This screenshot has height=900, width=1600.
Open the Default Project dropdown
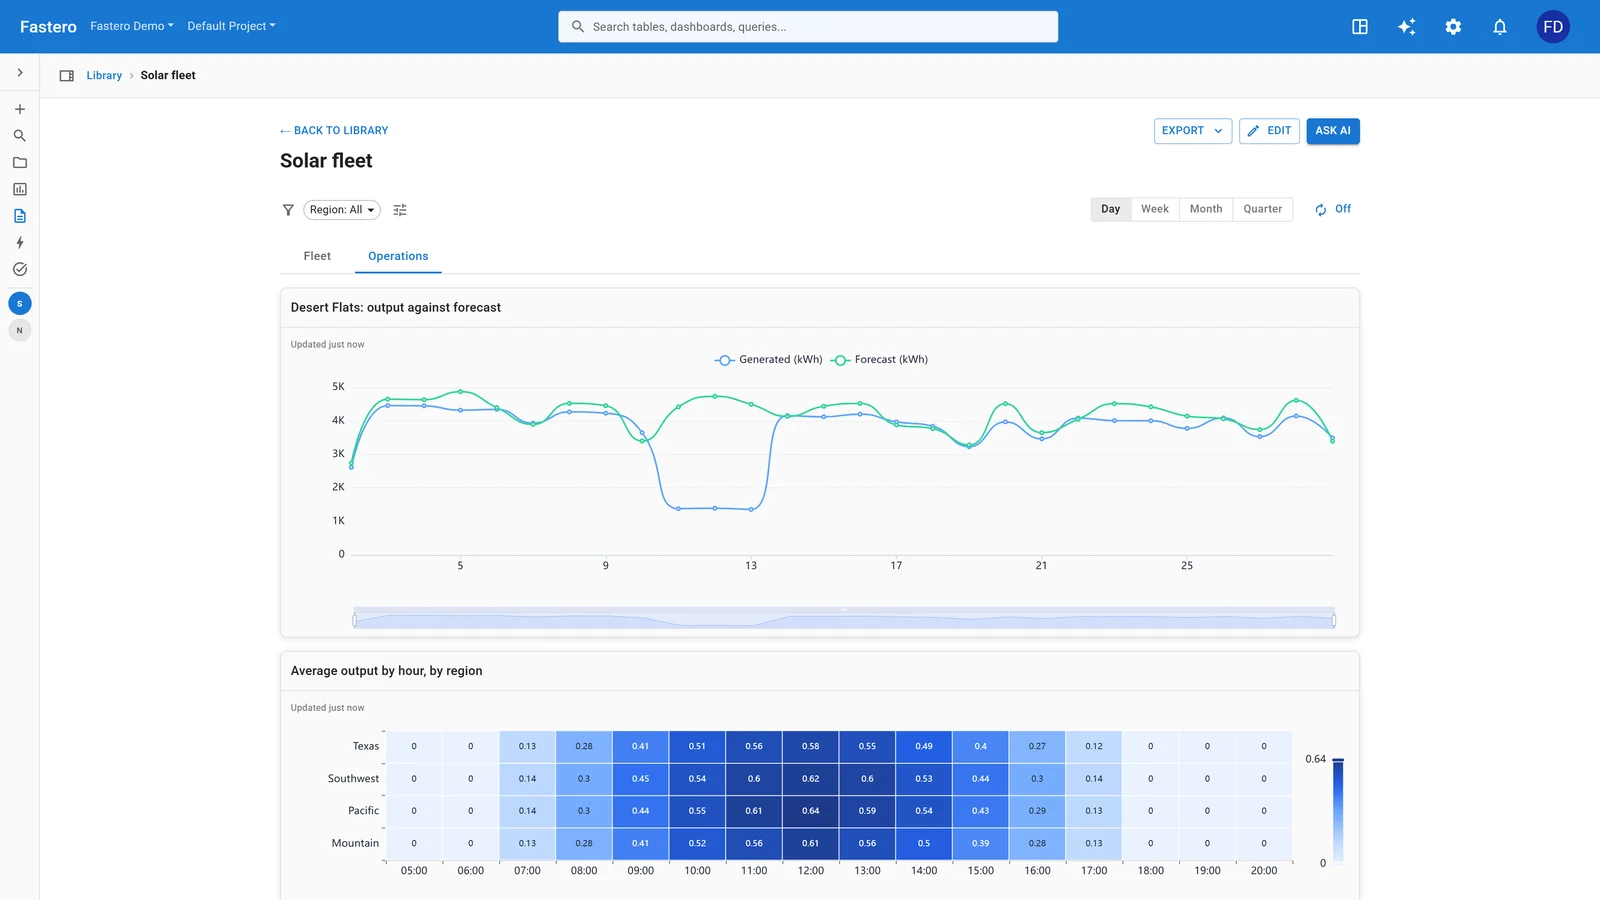[x=231, y=27]
